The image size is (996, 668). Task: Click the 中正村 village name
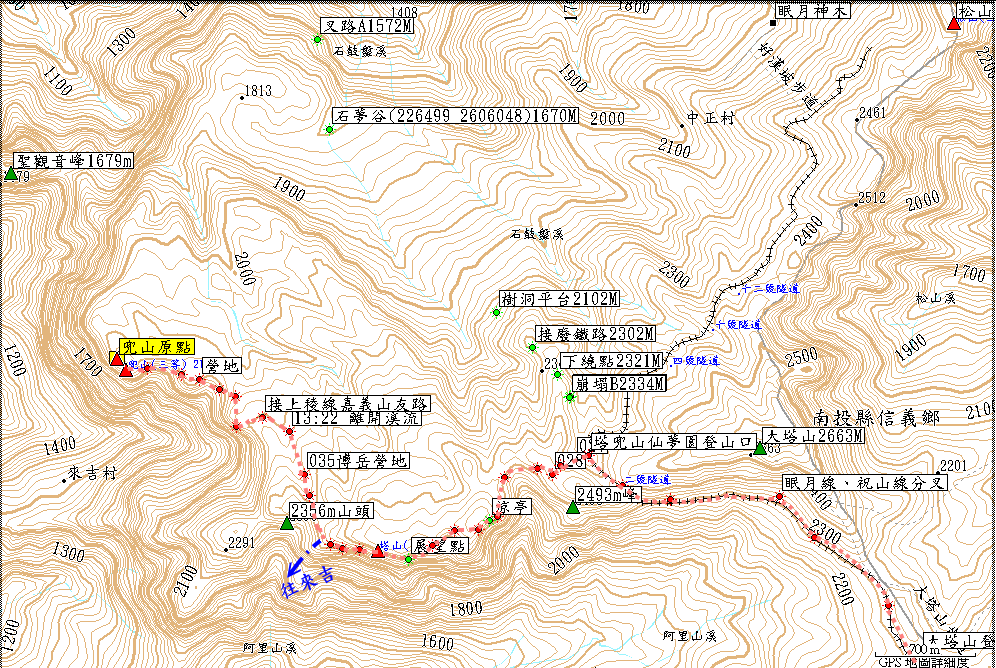711,118
